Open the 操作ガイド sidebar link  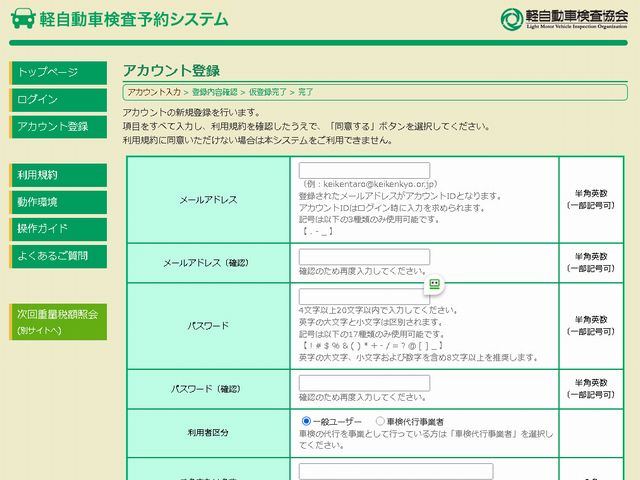tap(58, 229)
